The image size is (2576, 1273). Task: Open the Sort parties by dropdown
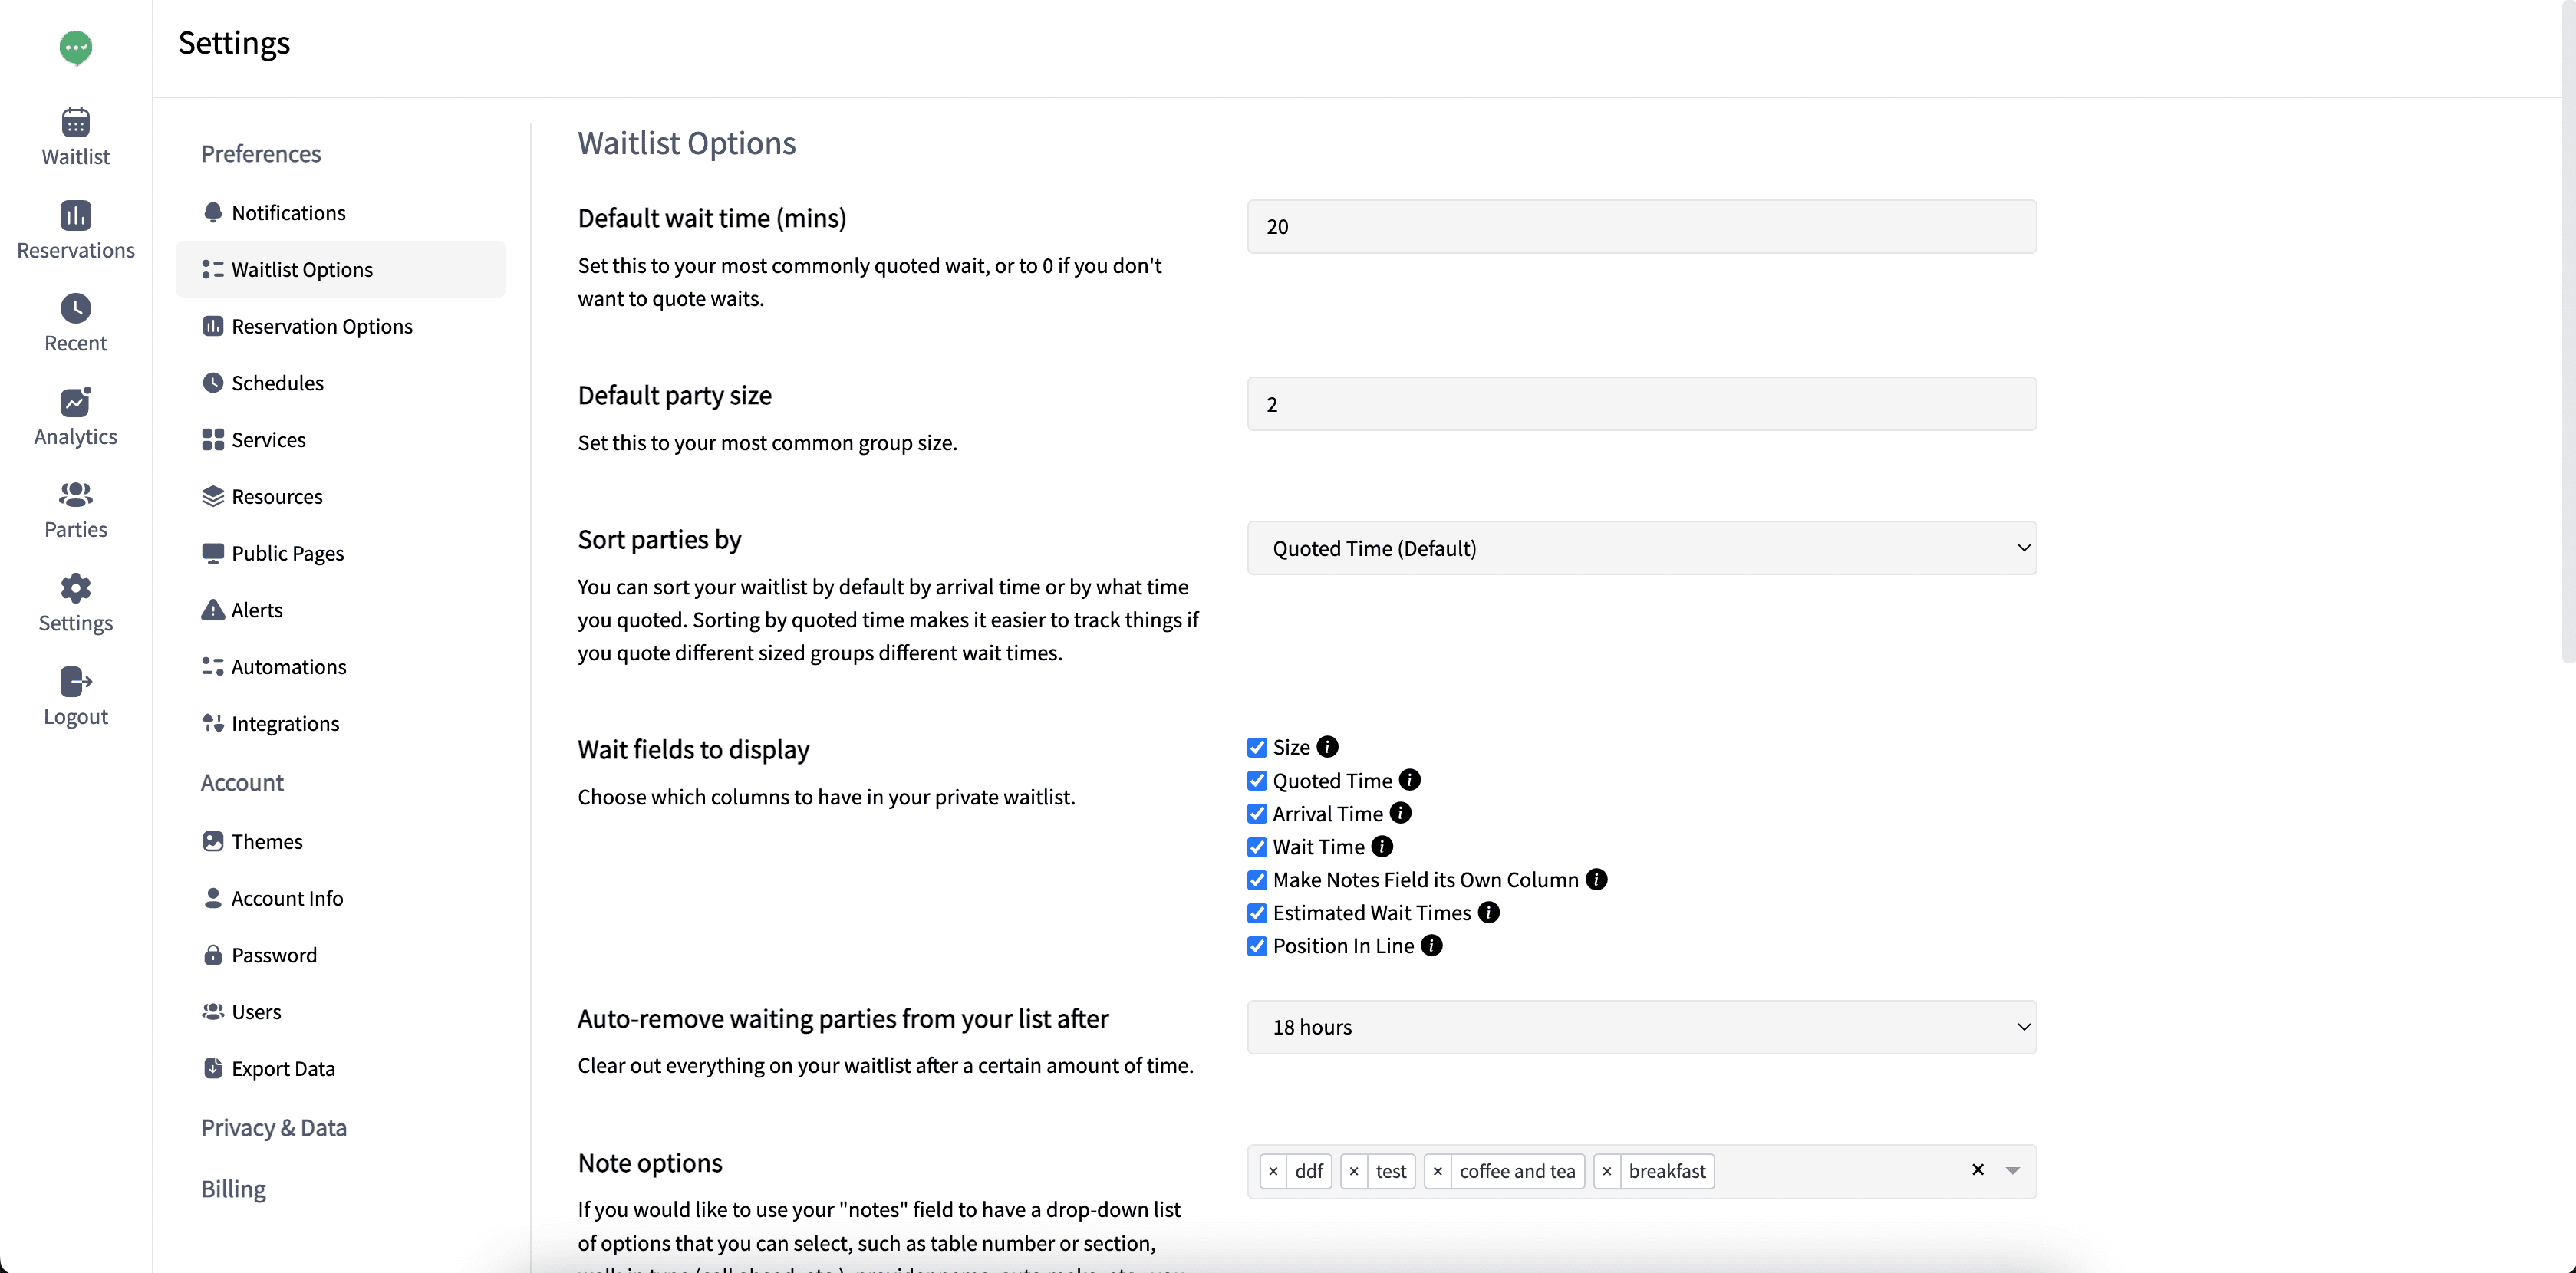pyautogui.click(x=1641, y=548)
